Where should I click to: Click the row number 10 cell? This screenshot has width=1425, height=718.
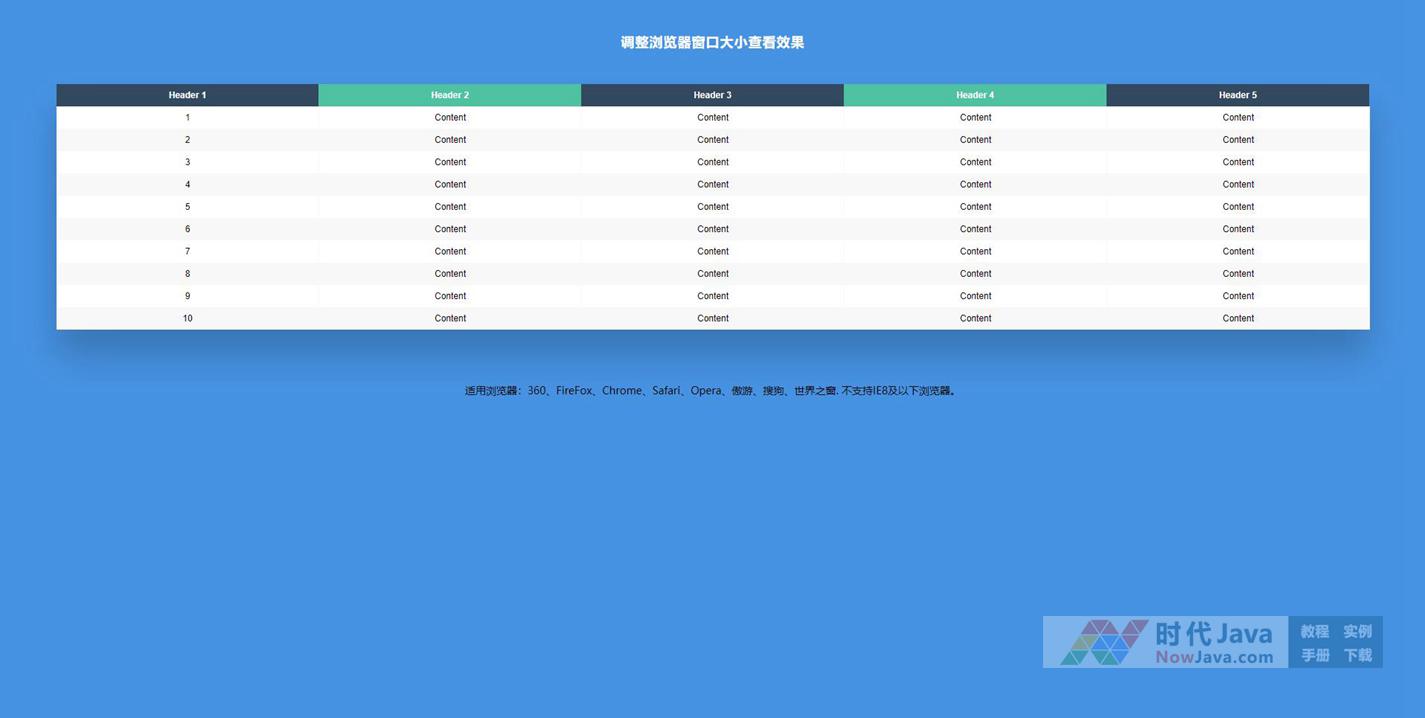tap(187, 318)
